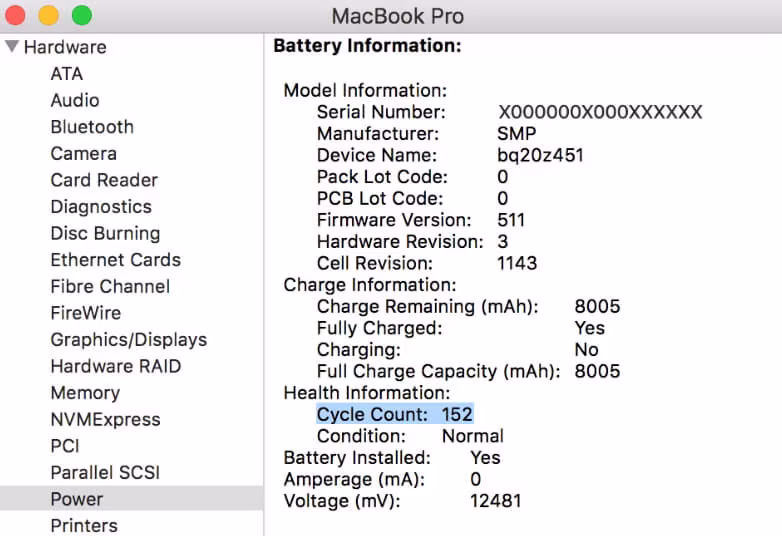The height and width of the screenshot is (536, 782).
Task: Select Bluetooth in the sidebar
Action: coord(92,127)
